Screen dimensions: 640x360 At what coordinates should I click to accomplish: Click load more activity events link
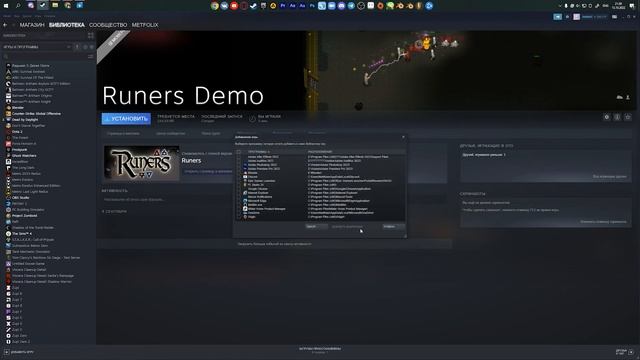pyautogui.click(x=274, y=244)
